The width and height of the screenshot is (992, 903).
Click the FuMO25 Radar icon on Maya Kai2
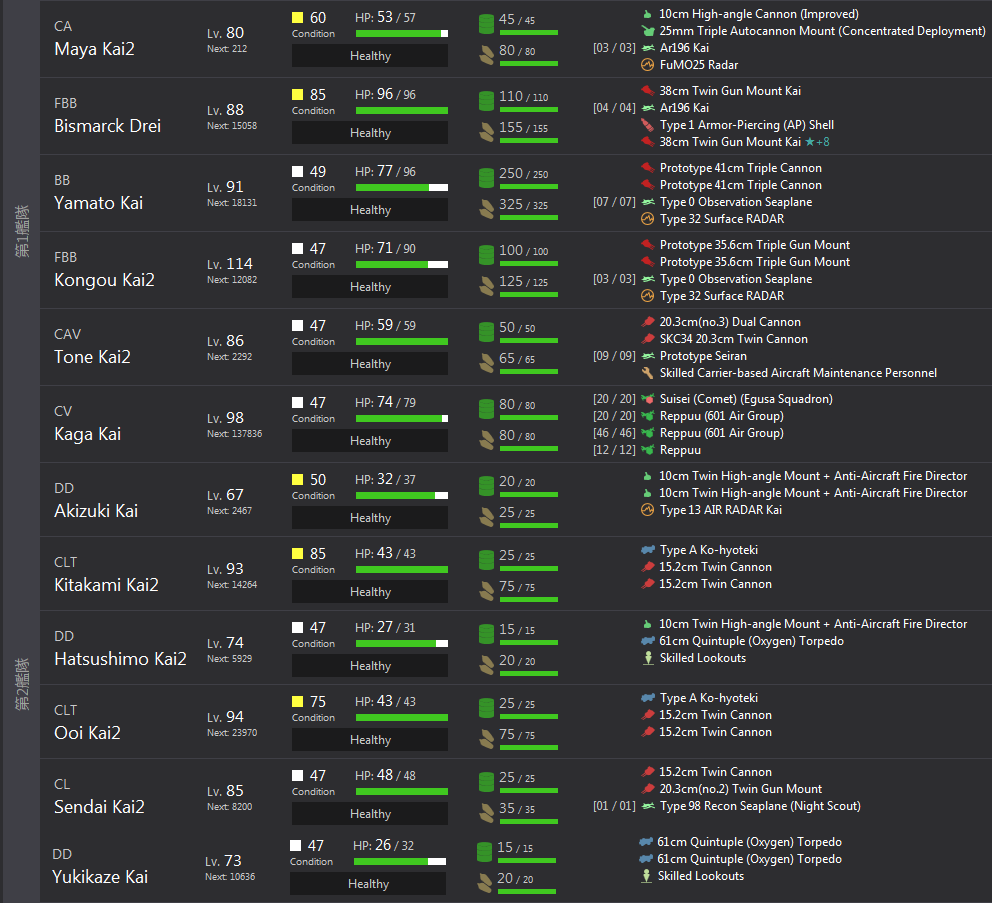pos(647,65)
